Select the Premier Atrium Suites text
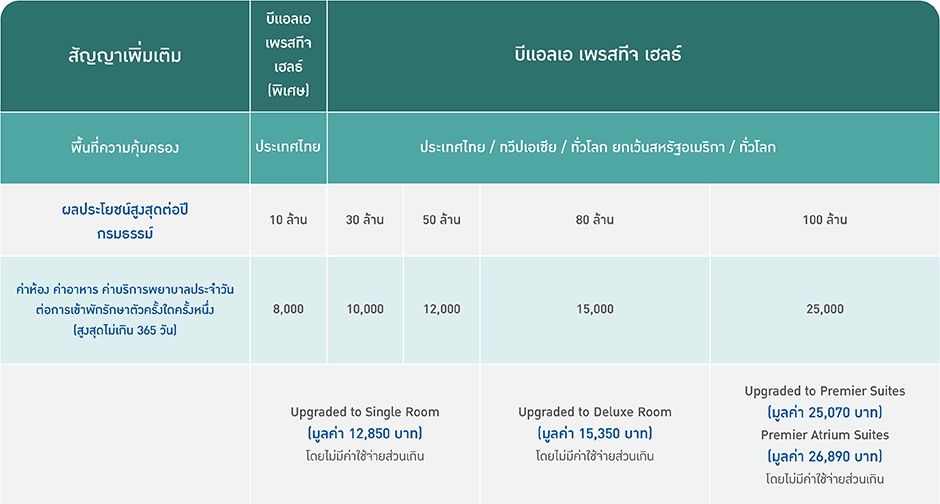Image resolution: width=940 pixels, height=504 pixels. pos(825,435)
